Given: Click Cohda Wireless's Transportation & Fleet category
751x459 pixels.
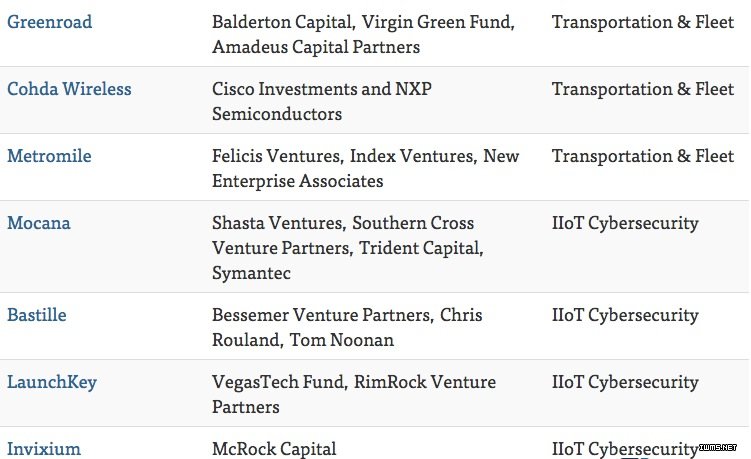Looking at the screenshot, I should click(643, 89).
